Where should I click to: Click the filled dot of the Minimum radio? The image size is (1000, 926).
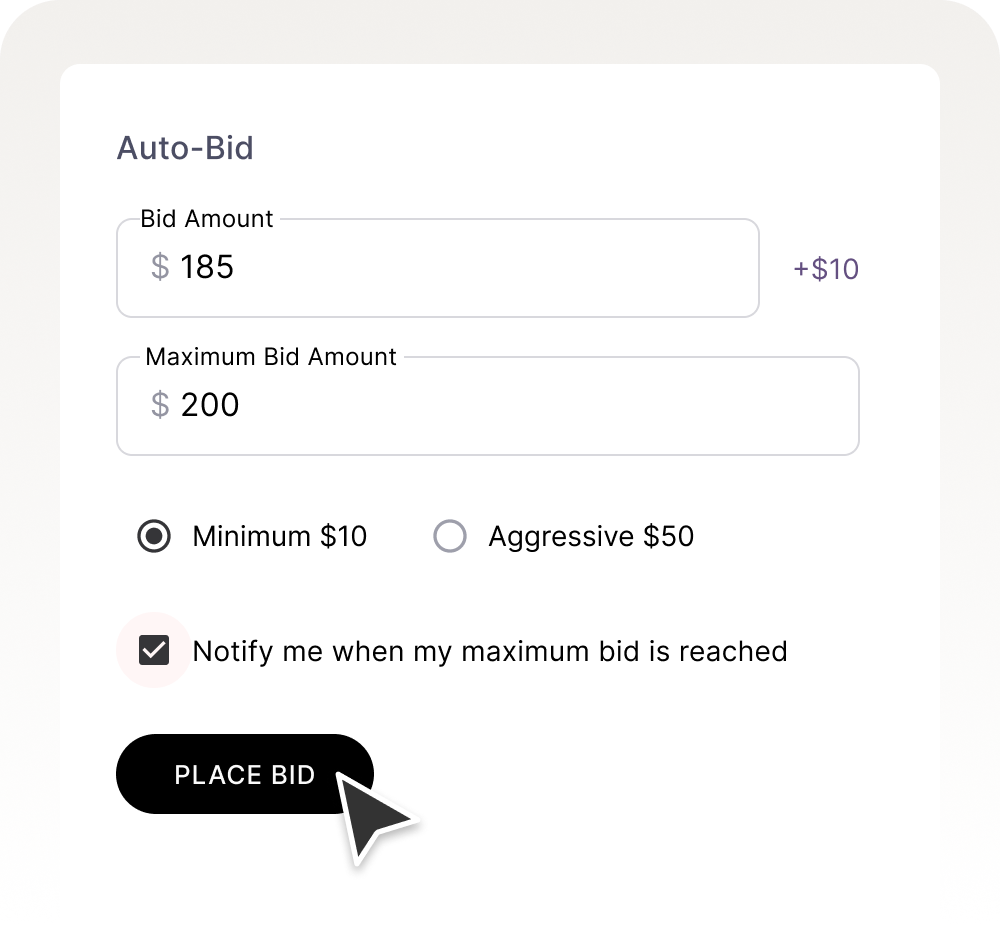pyautogui.click(x=154, y=537)
